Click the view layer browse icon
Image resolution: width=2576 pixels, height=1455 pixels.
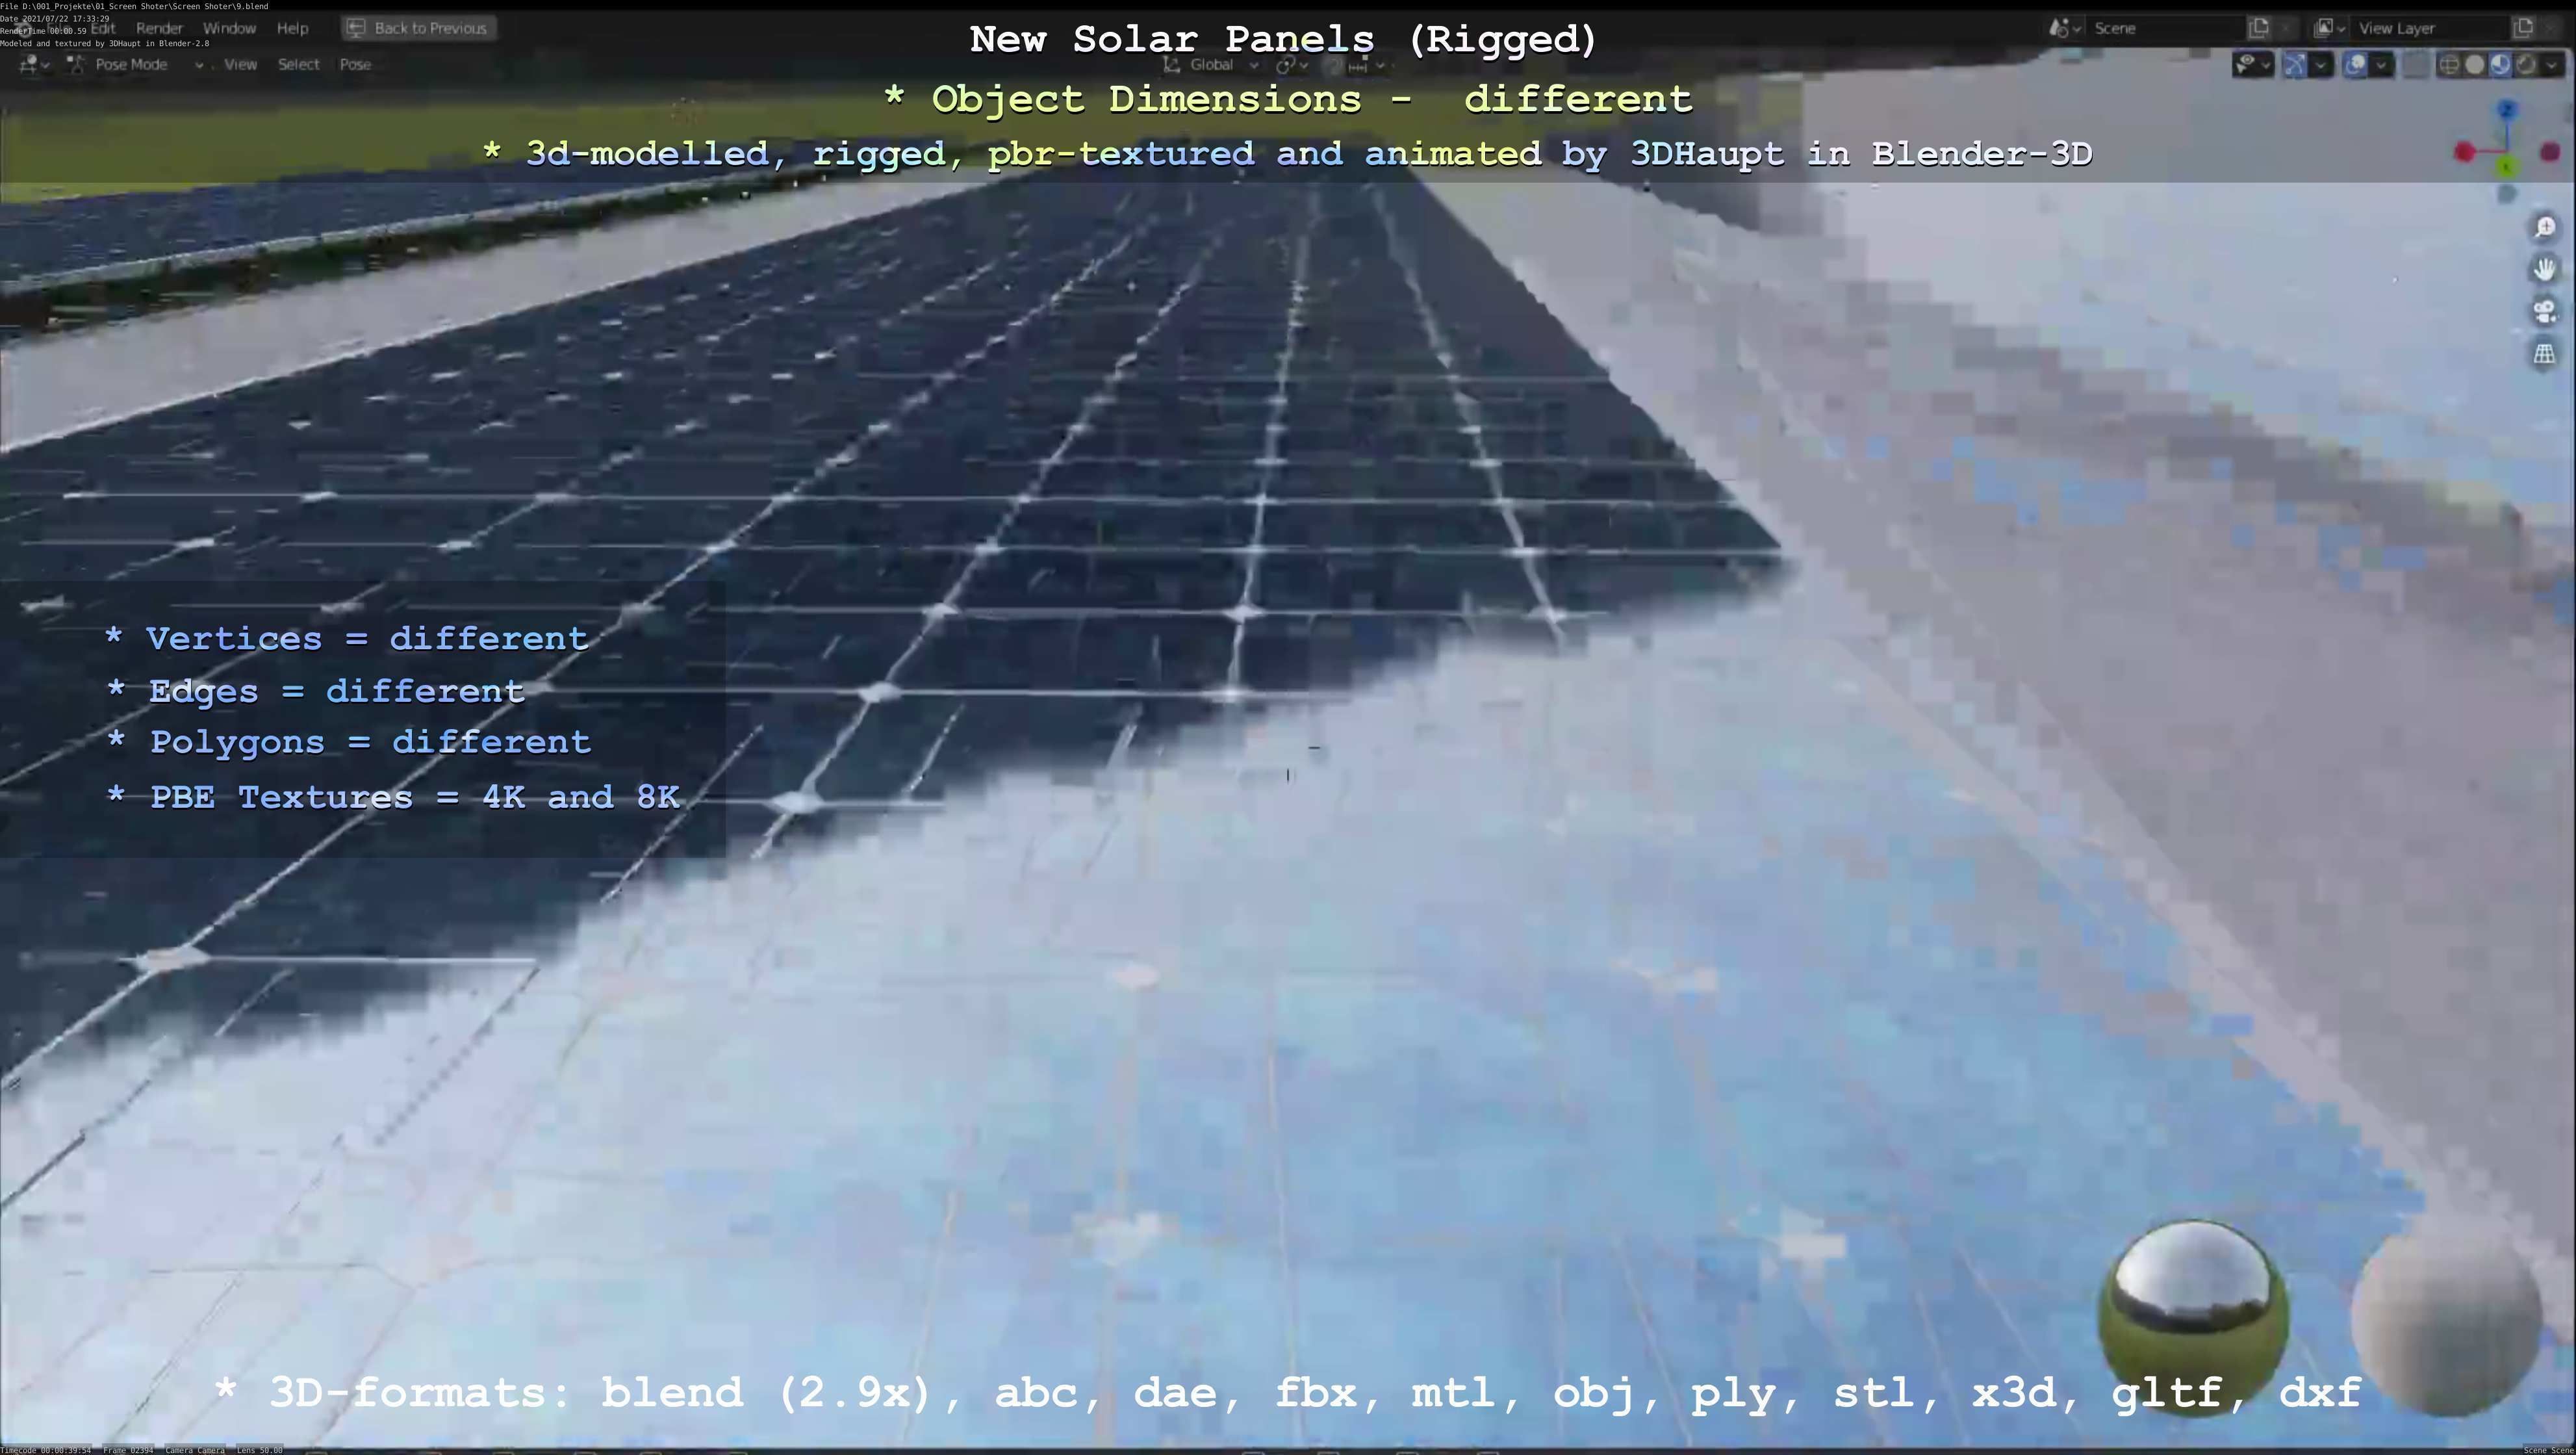pos(2323,28)
